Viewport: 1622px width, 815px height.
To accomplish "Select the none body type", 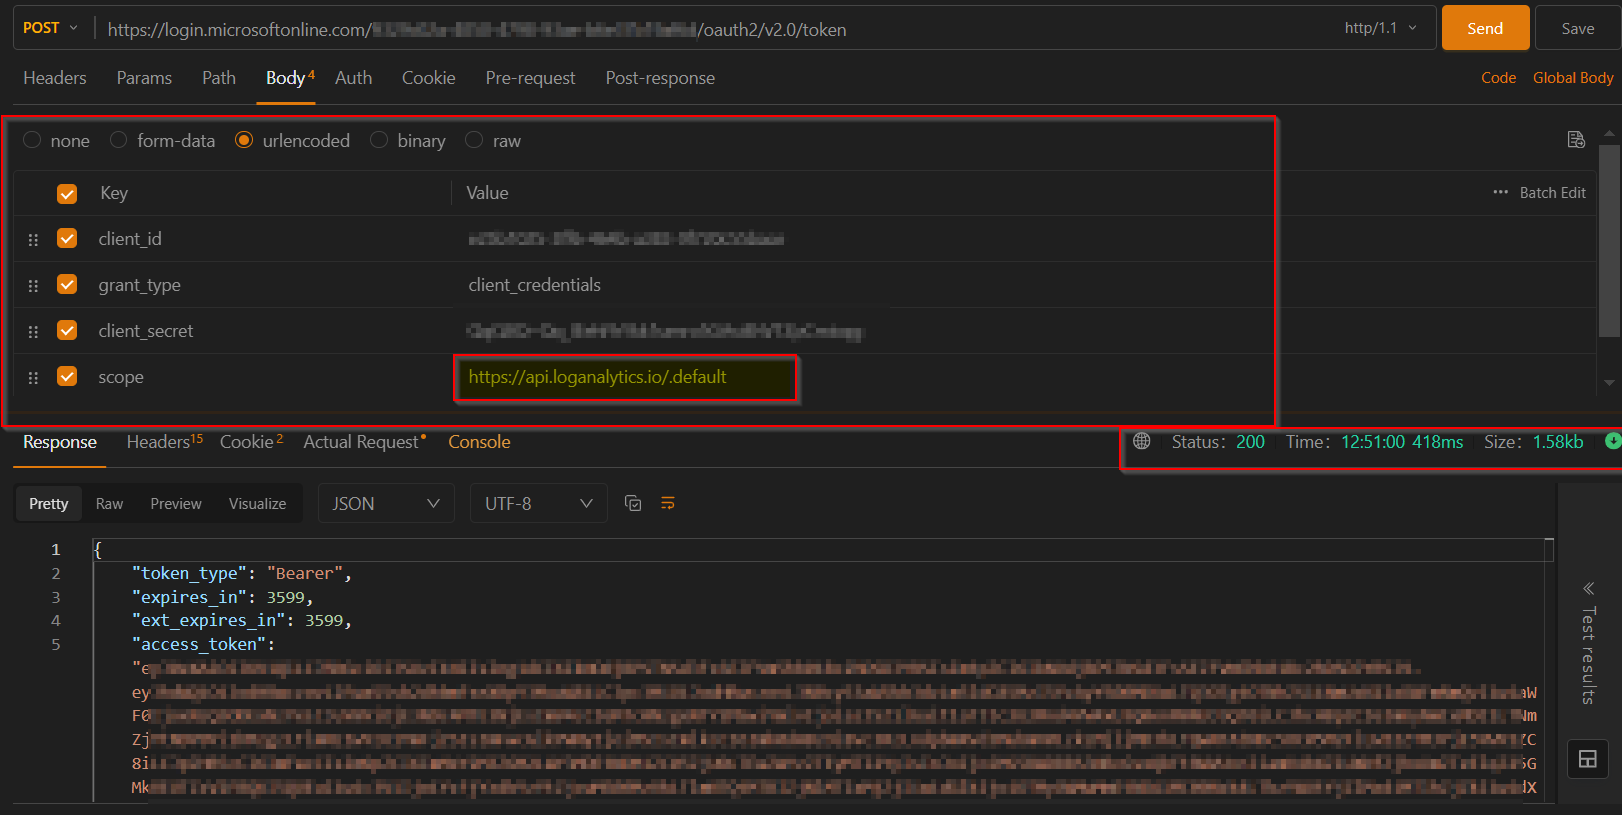I will coord(33,140).
